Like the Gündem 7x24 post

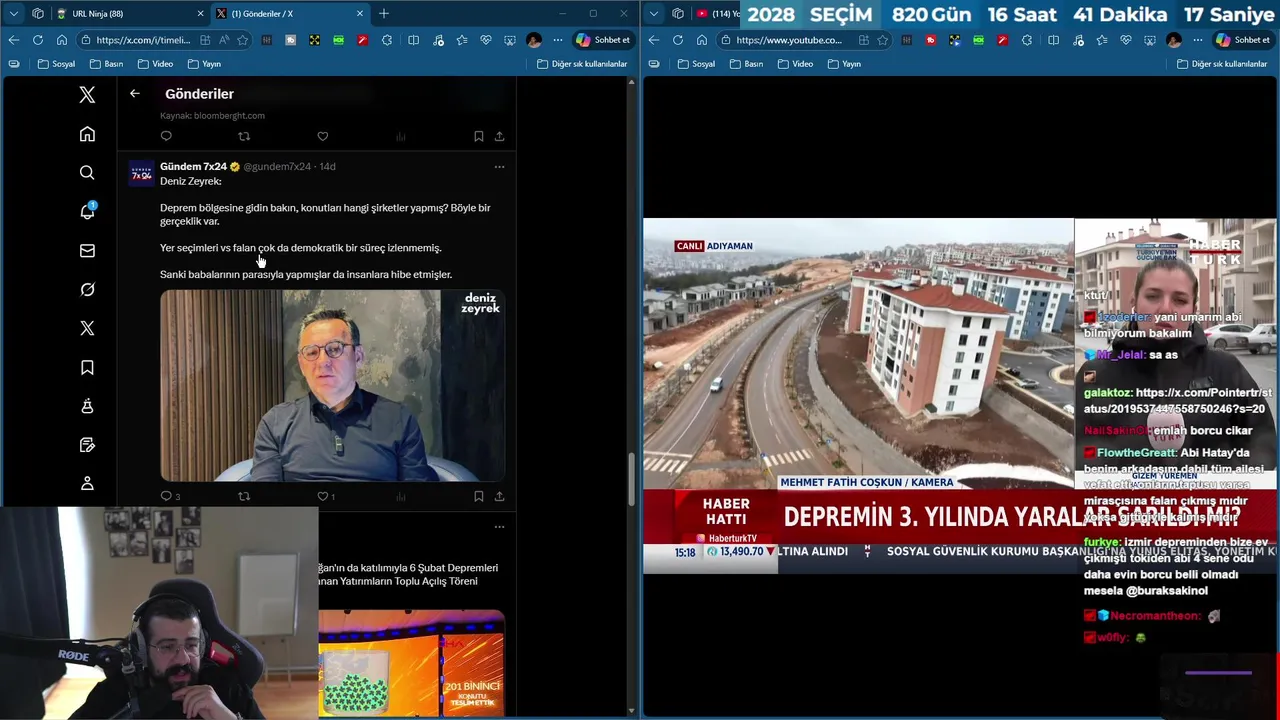[x=322, y=496]
